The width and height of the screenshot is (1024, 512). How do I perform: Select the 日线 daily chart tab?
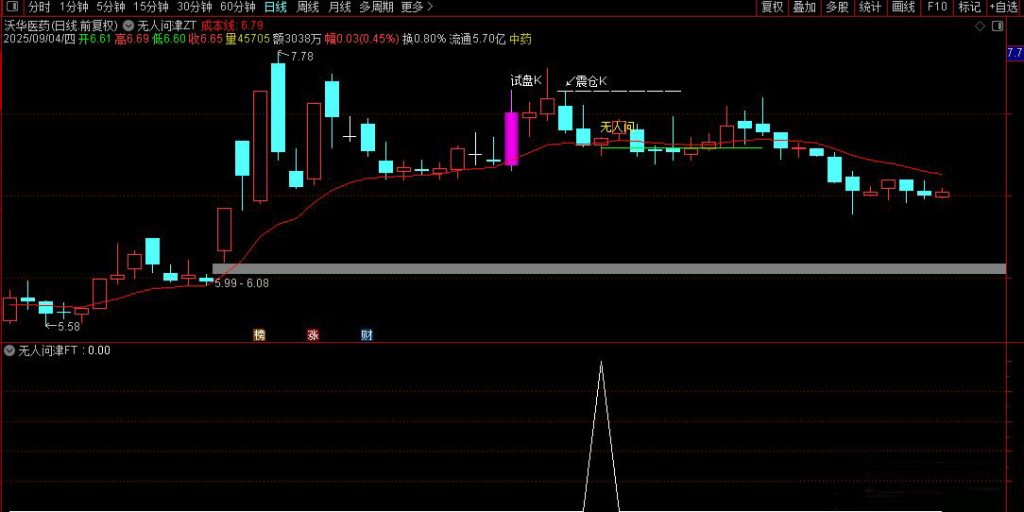[x=275, y=7]
